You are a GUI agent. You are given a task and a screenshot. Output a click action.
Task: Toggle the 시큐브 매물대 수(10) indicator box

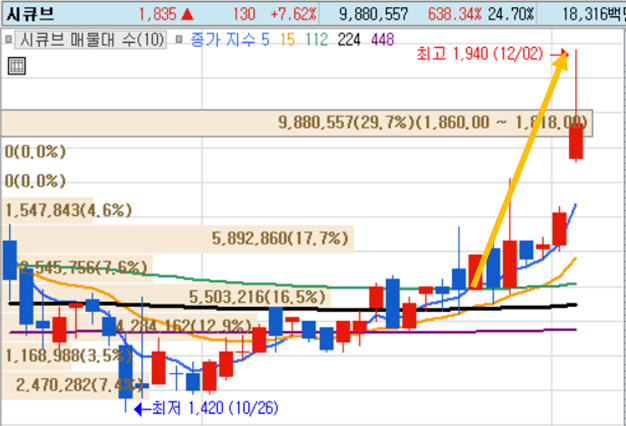8,39
